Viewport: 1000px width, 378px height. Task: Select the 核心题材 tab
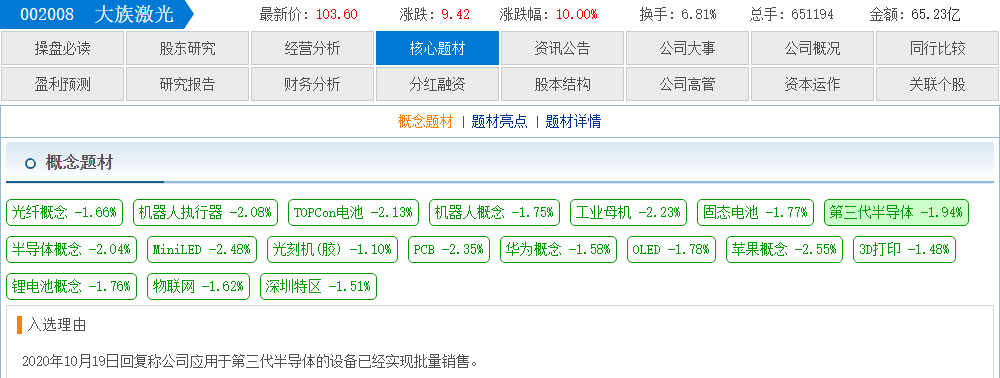[438, 48]
